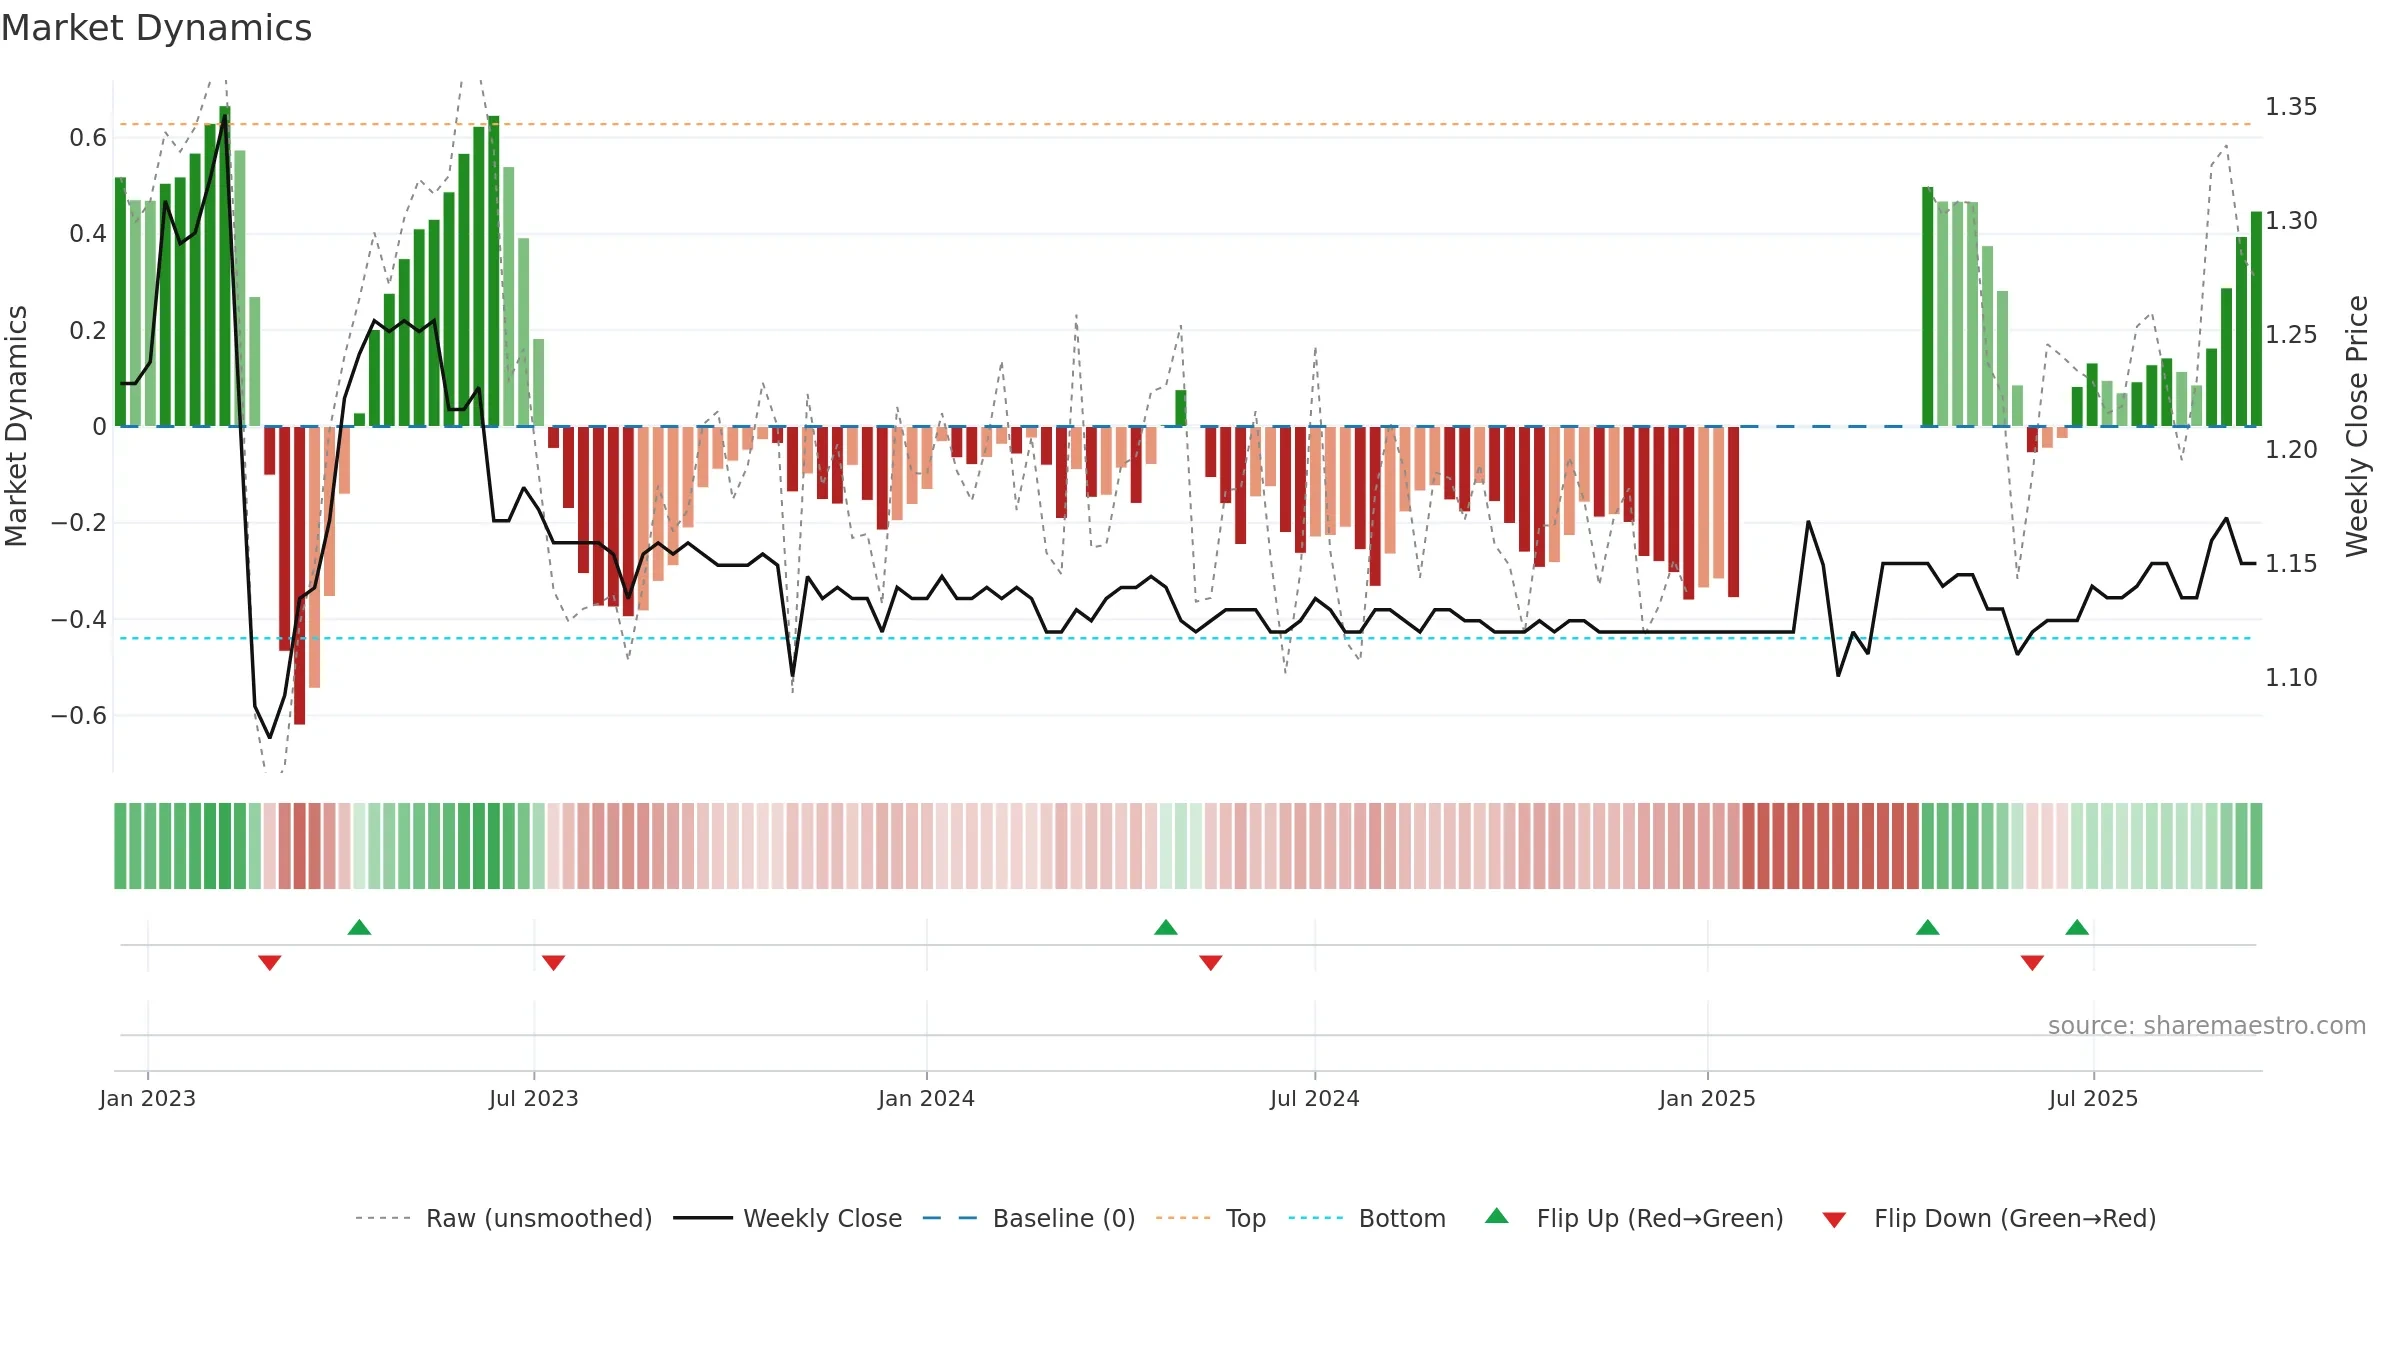The width and height of the screenshot is (2400, 1350).
Task: Click the '0.4' left axis tick label
Action: click(88, 234)
